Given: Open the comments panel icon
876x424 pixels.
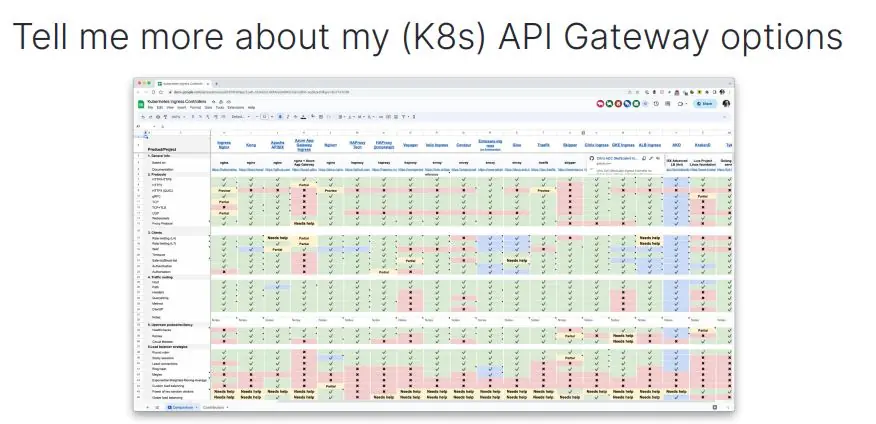Looking at the screenshot, I should [668, 103].
